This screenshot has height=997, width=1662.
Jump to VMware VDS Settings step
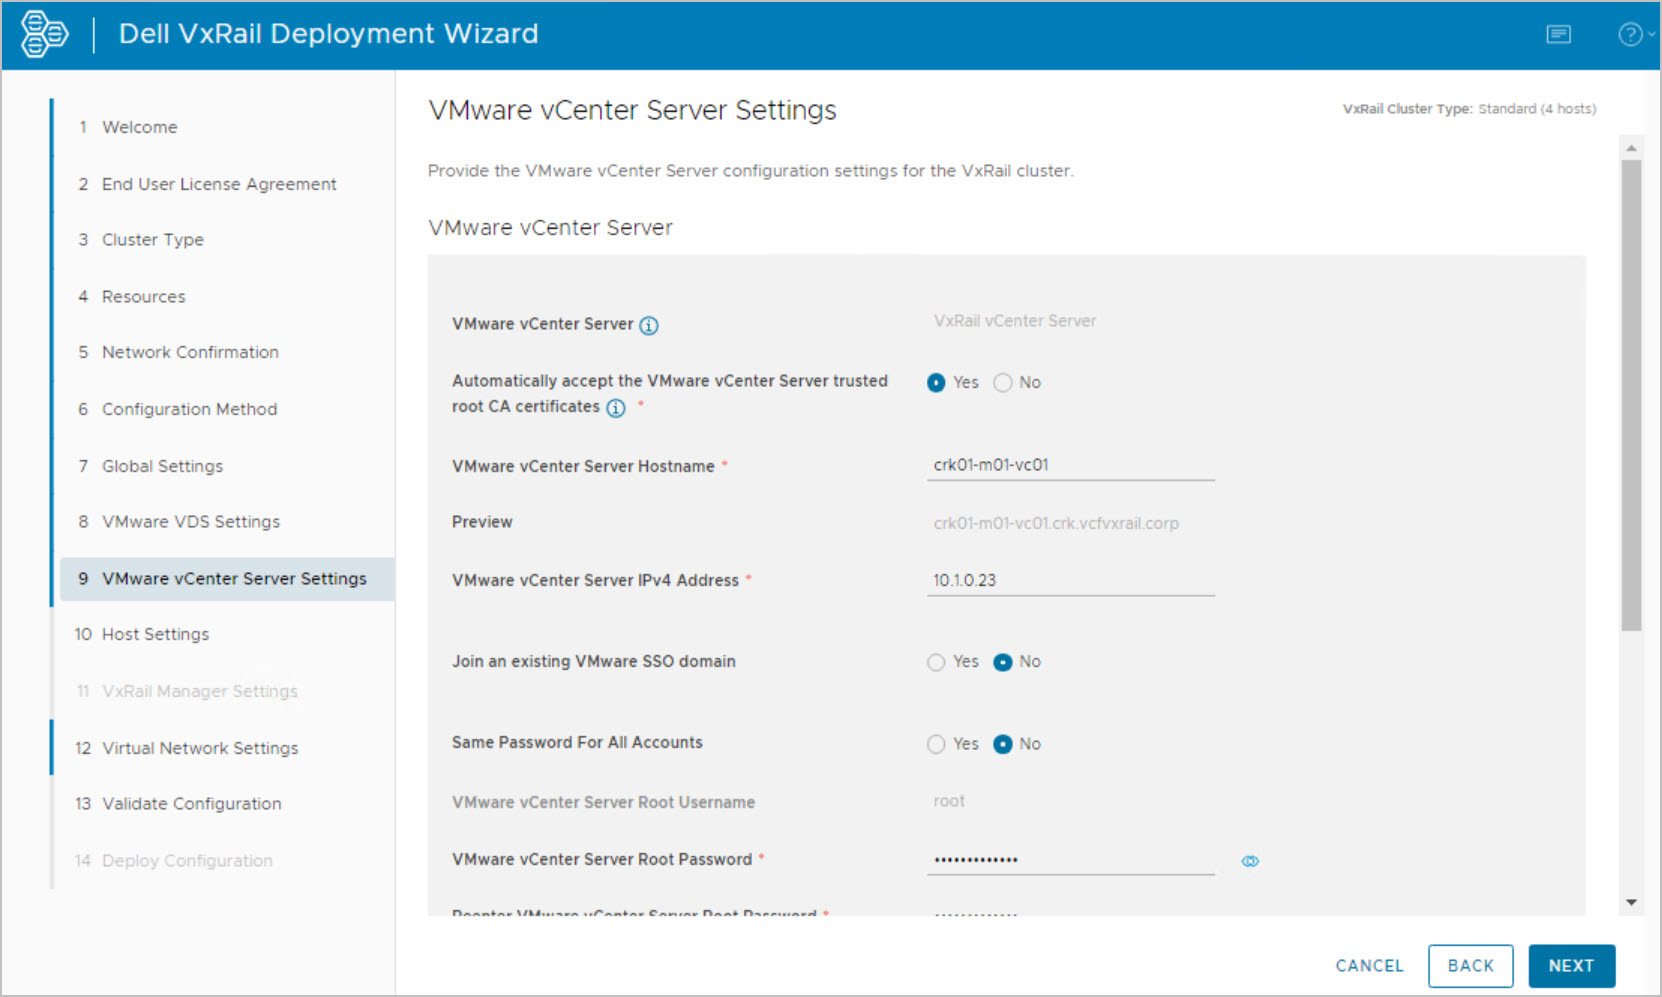190,522
